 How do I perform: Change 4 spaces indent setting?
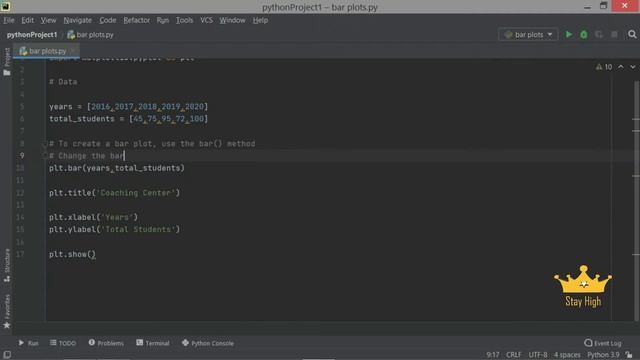pos(567,355)
